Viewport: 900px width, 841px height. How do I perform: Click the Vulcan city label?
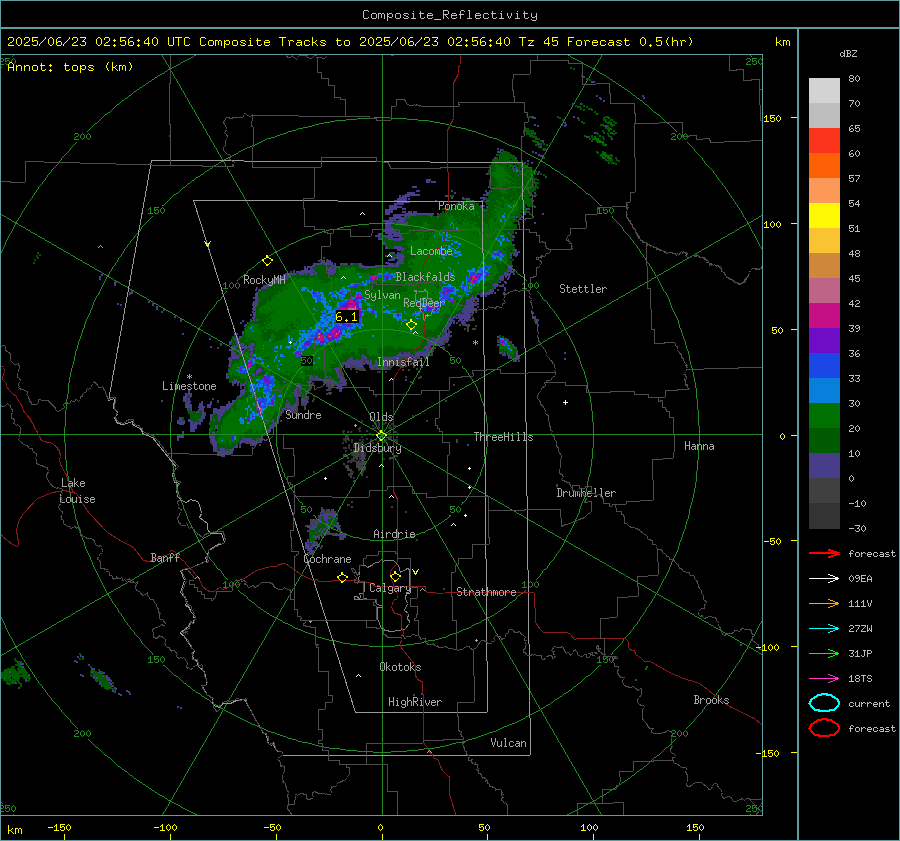click(508, 743)
